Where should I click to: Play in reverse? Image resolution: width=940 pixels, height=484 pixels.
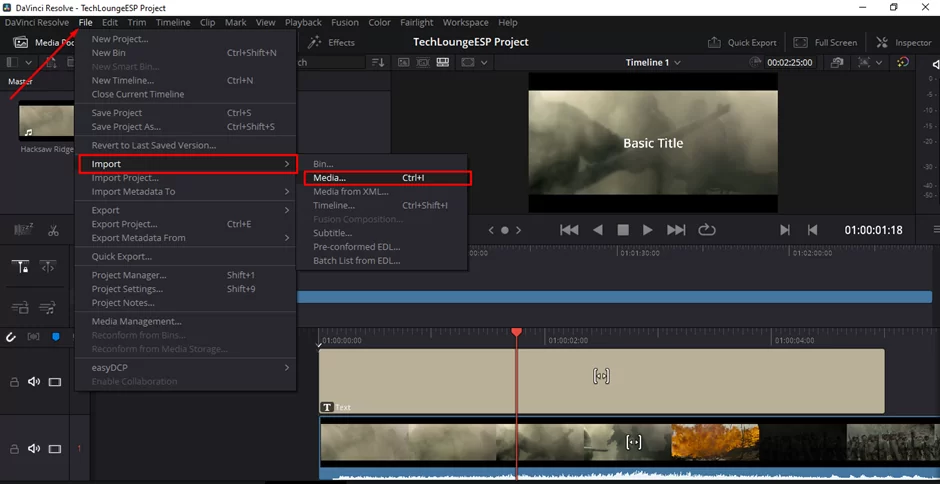(x=598, y=230)
